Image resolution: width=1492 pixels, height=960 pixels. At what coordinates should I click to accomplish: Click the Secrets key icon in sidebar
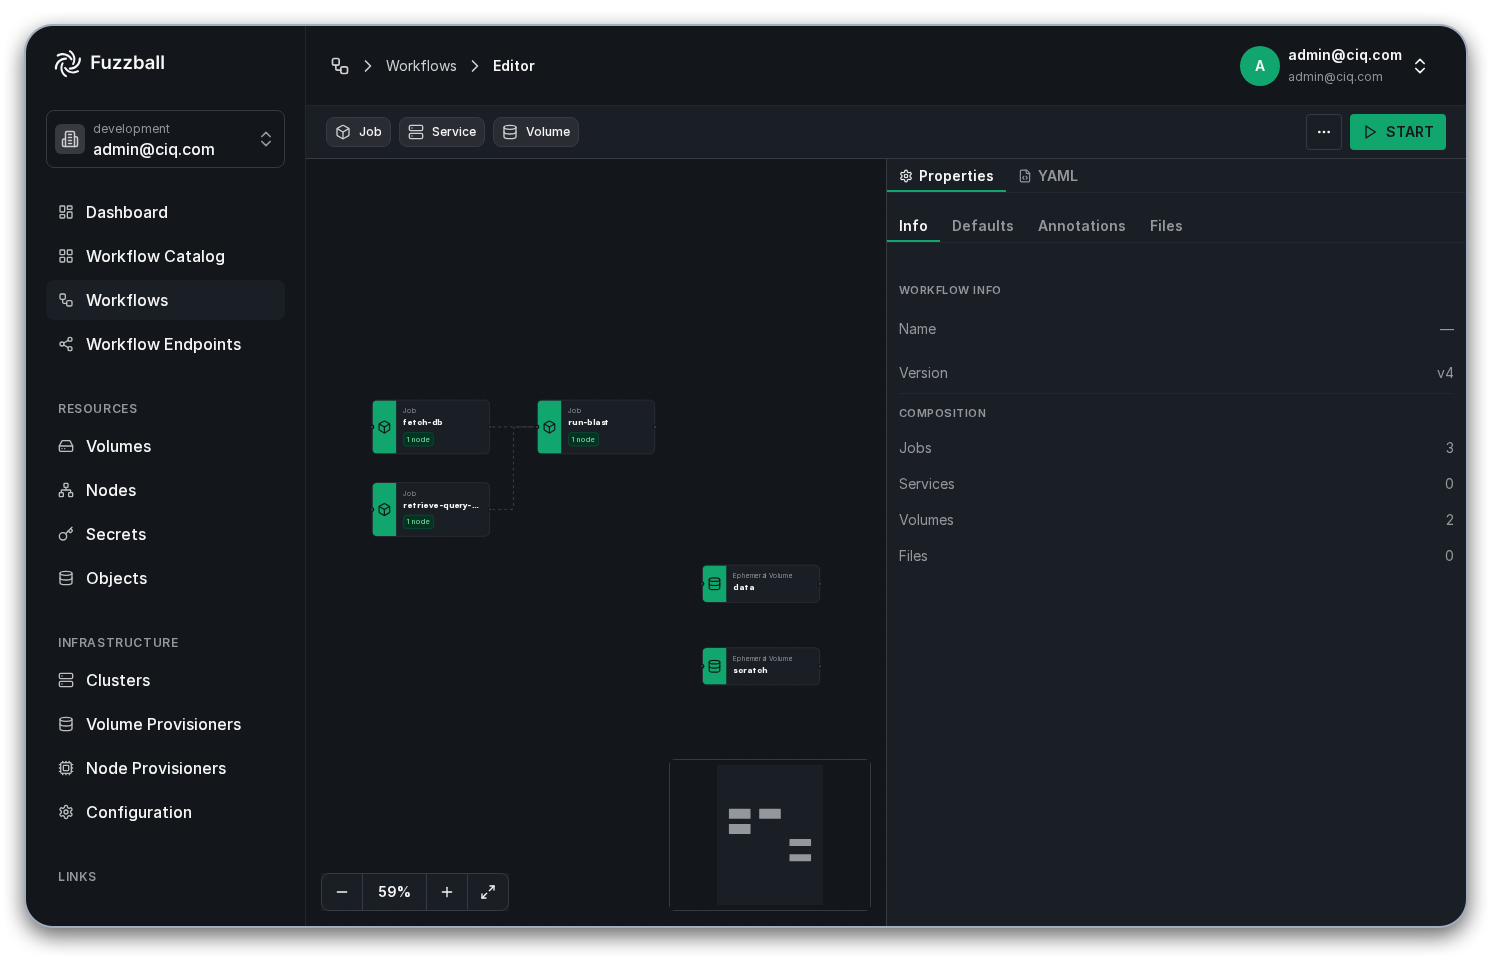click(x=66, y=534)
